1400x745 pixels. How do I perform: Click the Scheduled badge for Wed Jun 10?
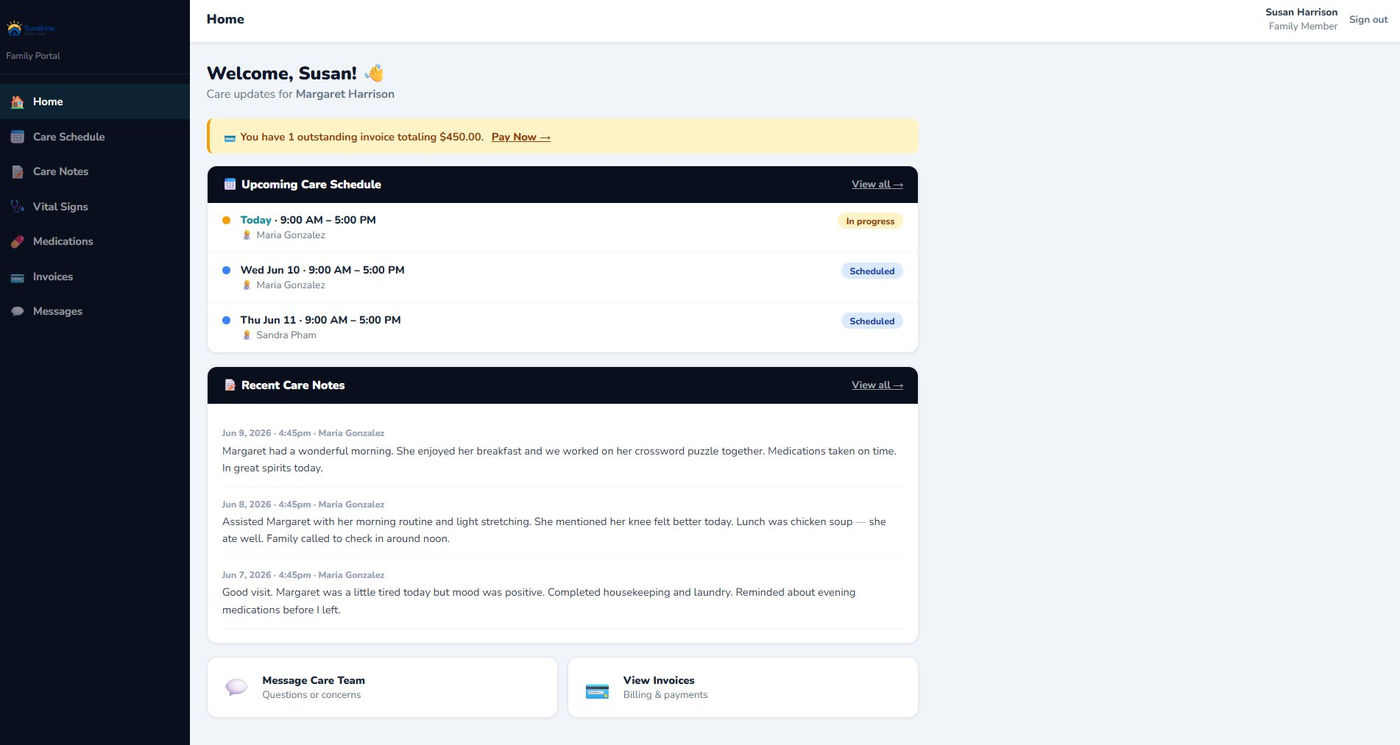tap(872, 271)
